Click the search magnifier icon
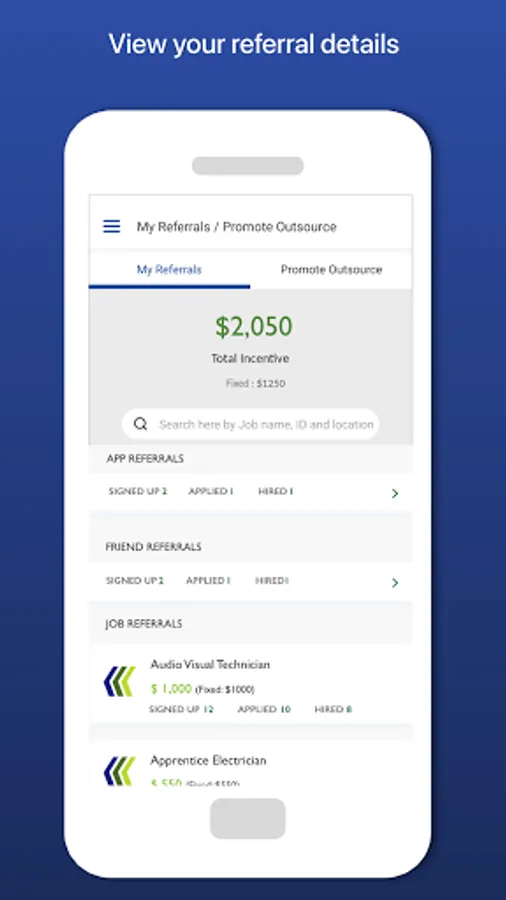This screenshot has height=900, width=506. point(141,424)
